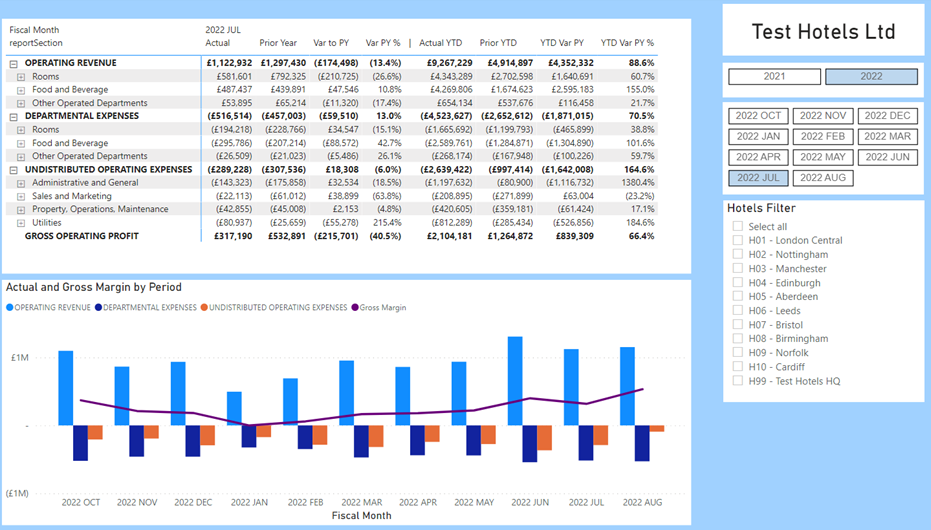Image resolution: width=931 pixels, height=530 pixels.
Task: Collapse the DEPARTMENTAL EXPENSES row group
Action: (x=14, y=116)
